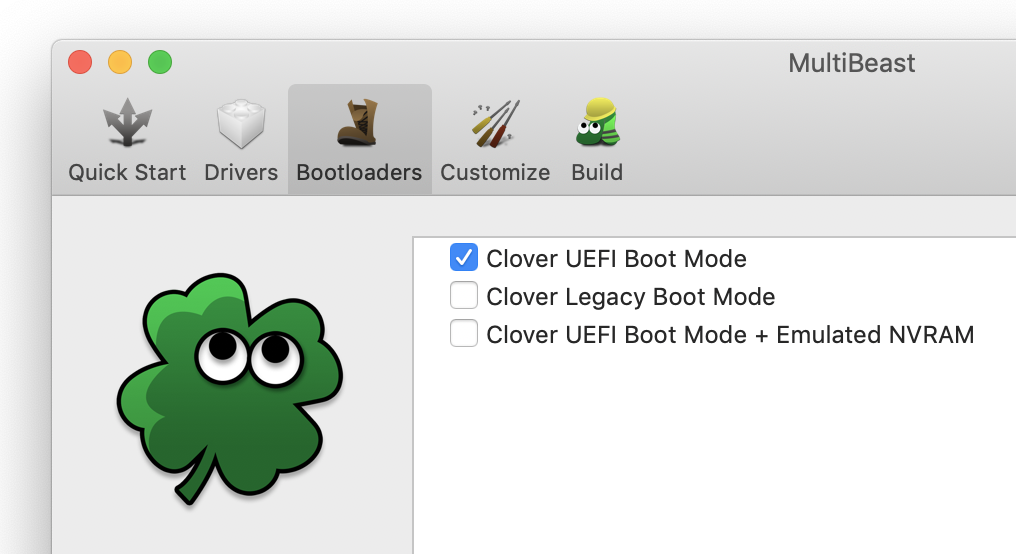Viewport: 1016px width, 554px height.
Task: Go to the Build tab label
Action: 597,172
